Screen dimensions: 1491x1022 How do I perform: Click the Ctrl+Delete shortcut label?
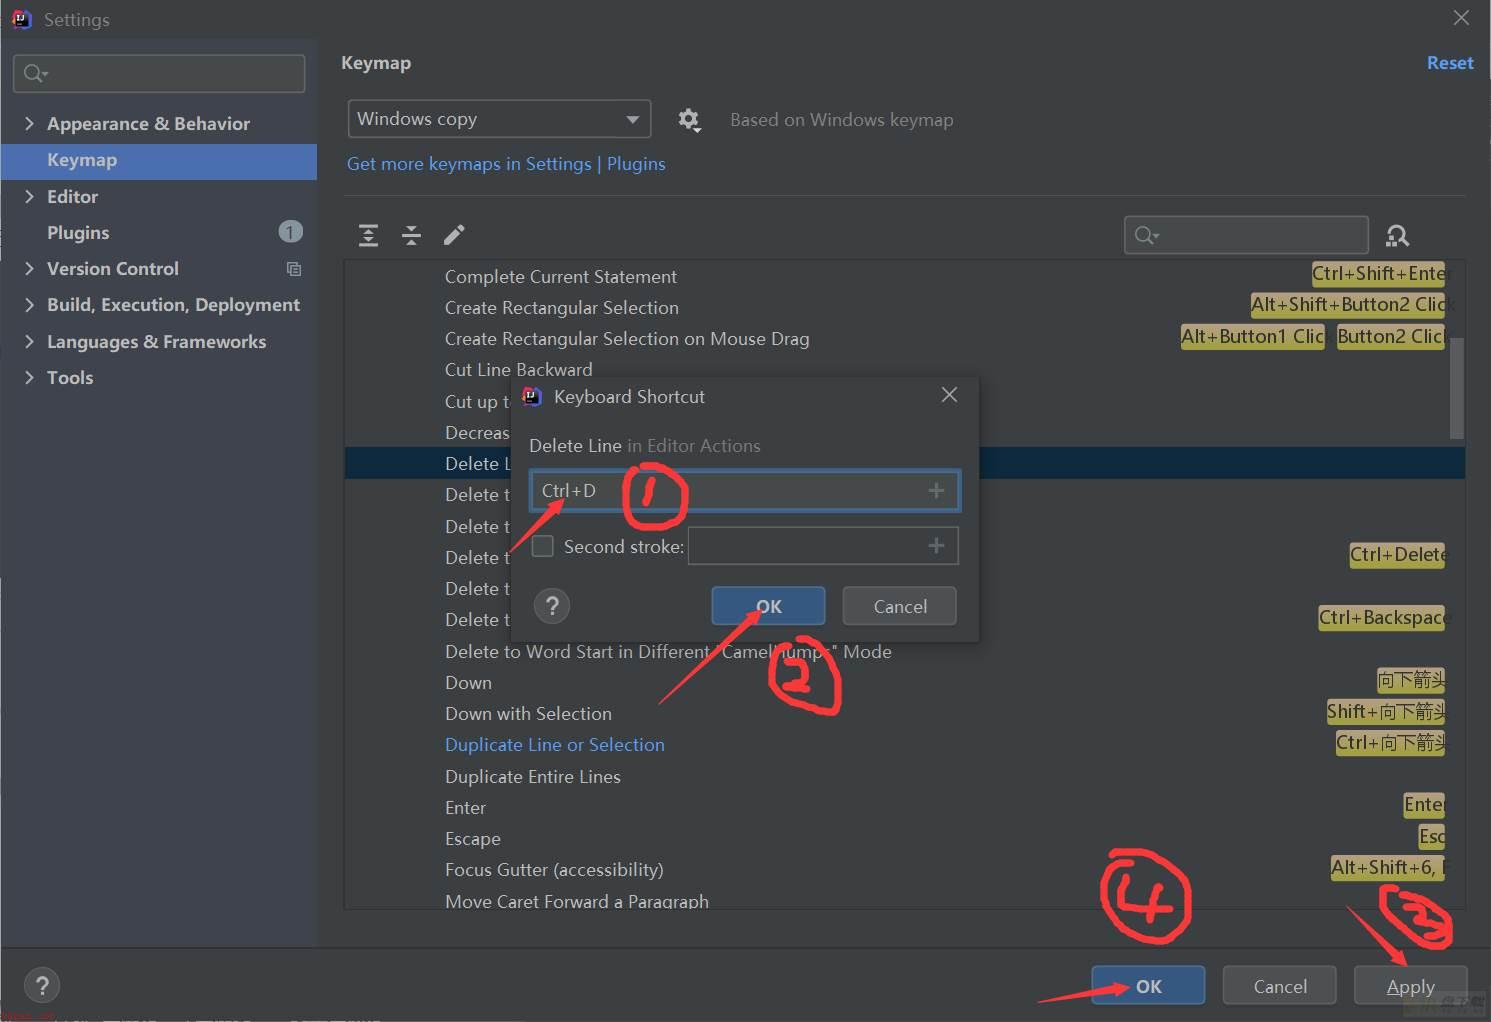click(x=1397, y=555)
